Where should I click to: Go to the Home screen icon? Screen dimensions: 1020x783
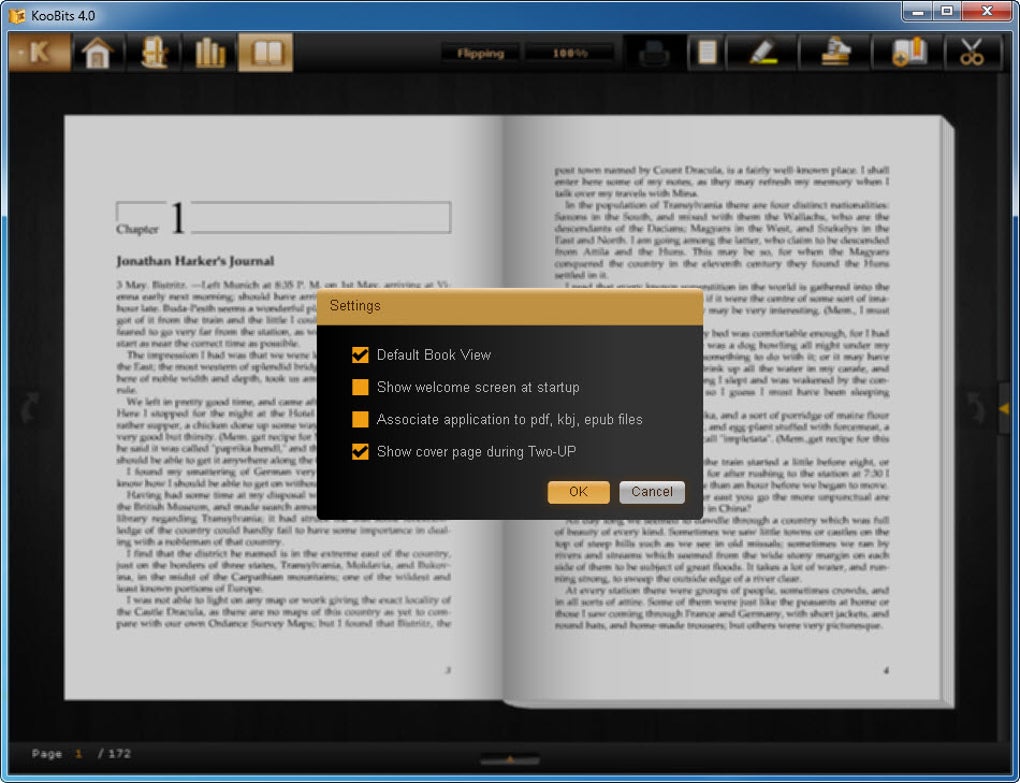click(98, 52)
